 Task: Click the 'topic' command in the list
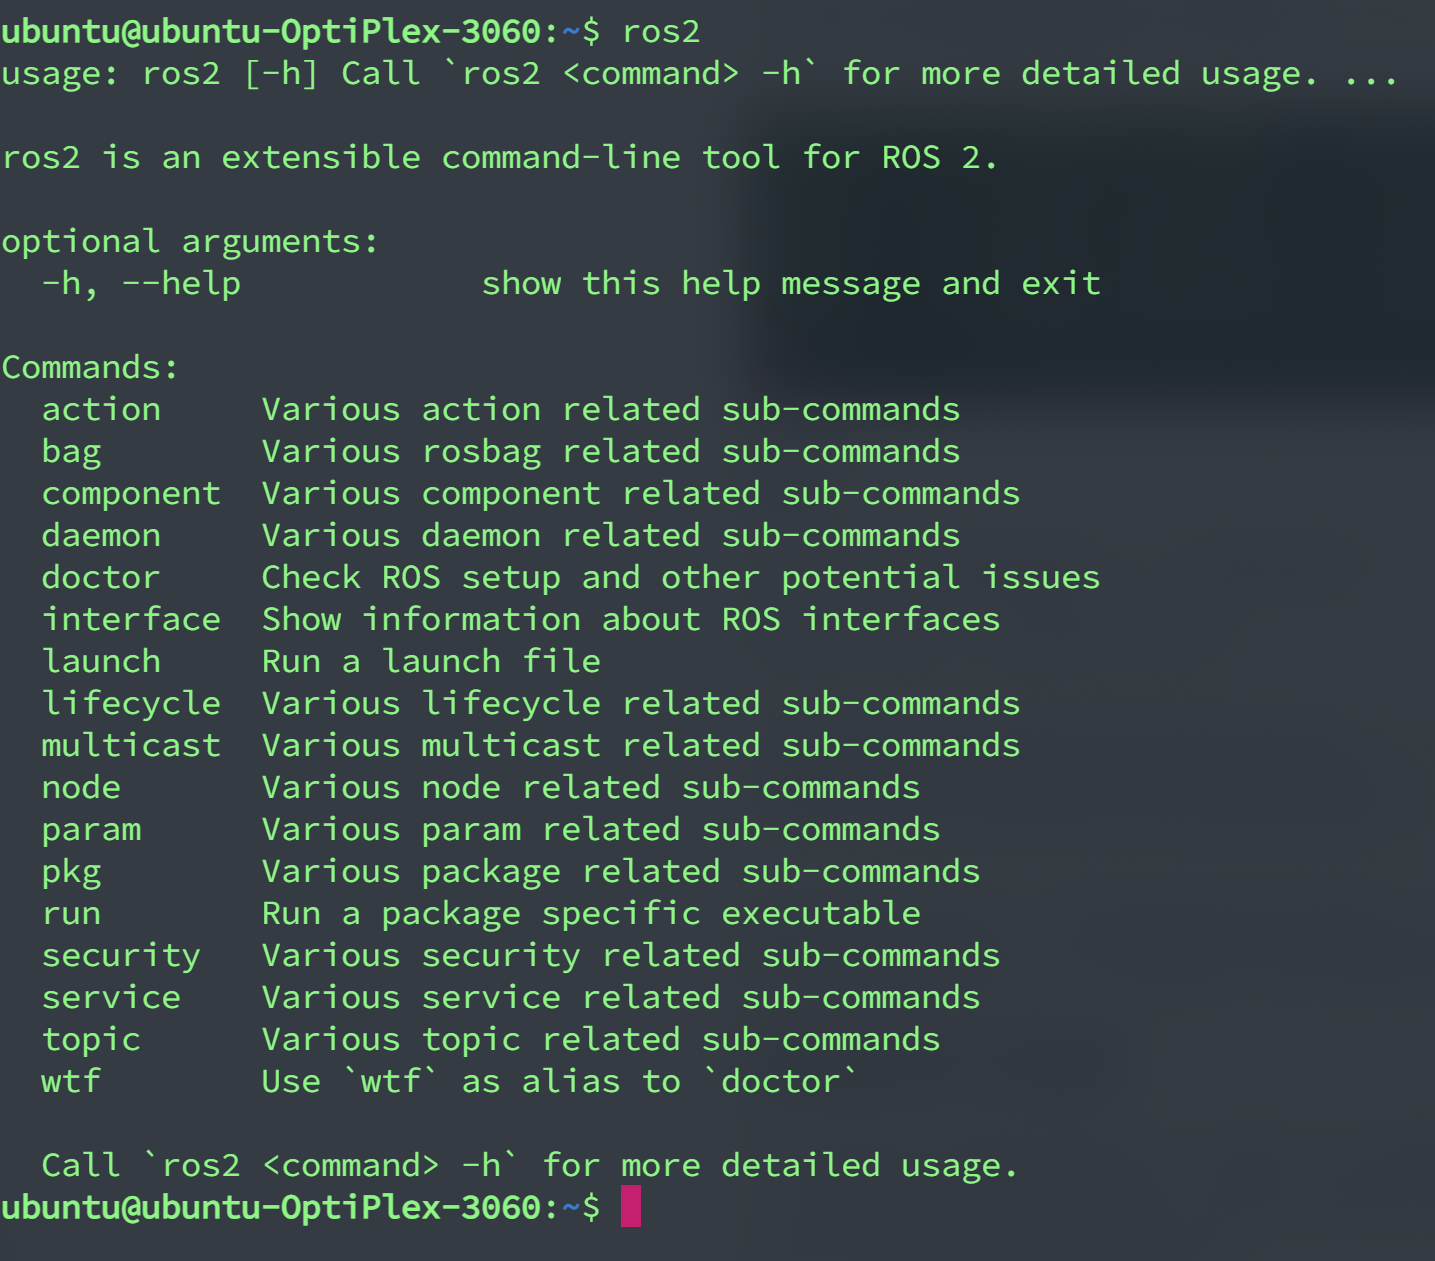[x=91, y=1040]
